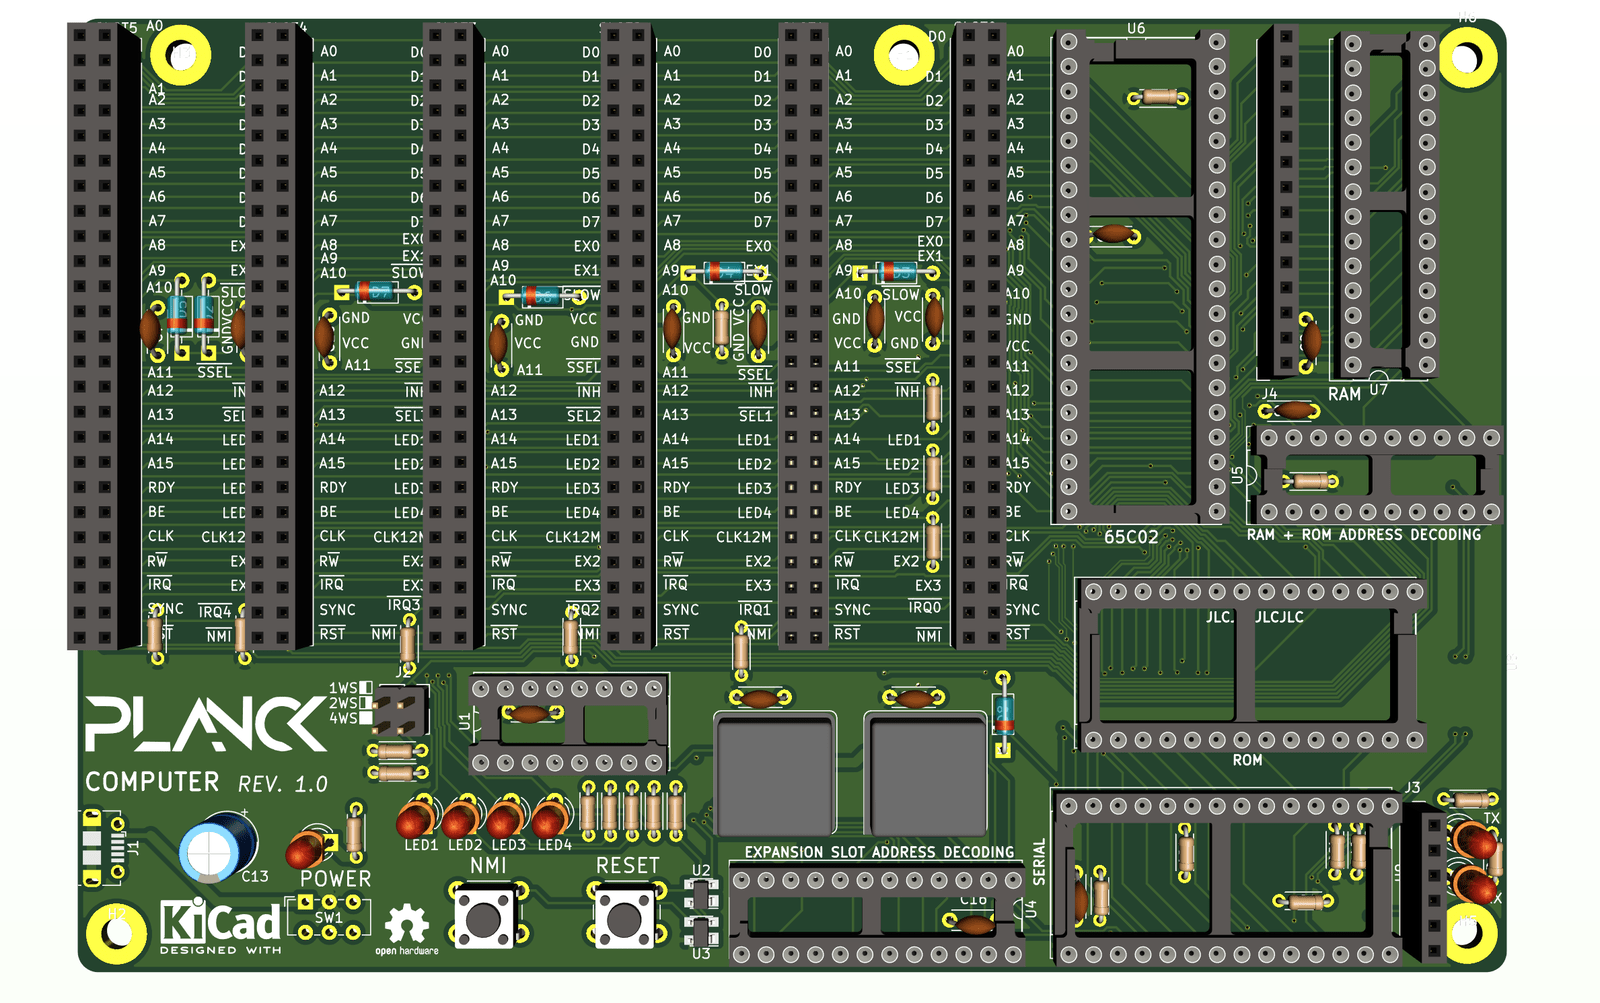
Task: Click the PLANCK logo text
Action: pyautogui.click(x=205, y=723)
